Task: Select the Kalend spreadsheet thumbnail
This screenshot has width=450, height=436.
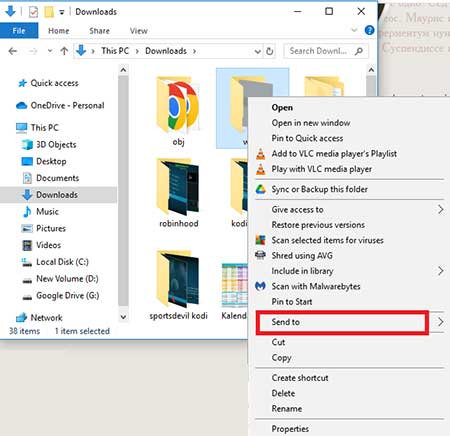Action: click(x=235, y=285)
